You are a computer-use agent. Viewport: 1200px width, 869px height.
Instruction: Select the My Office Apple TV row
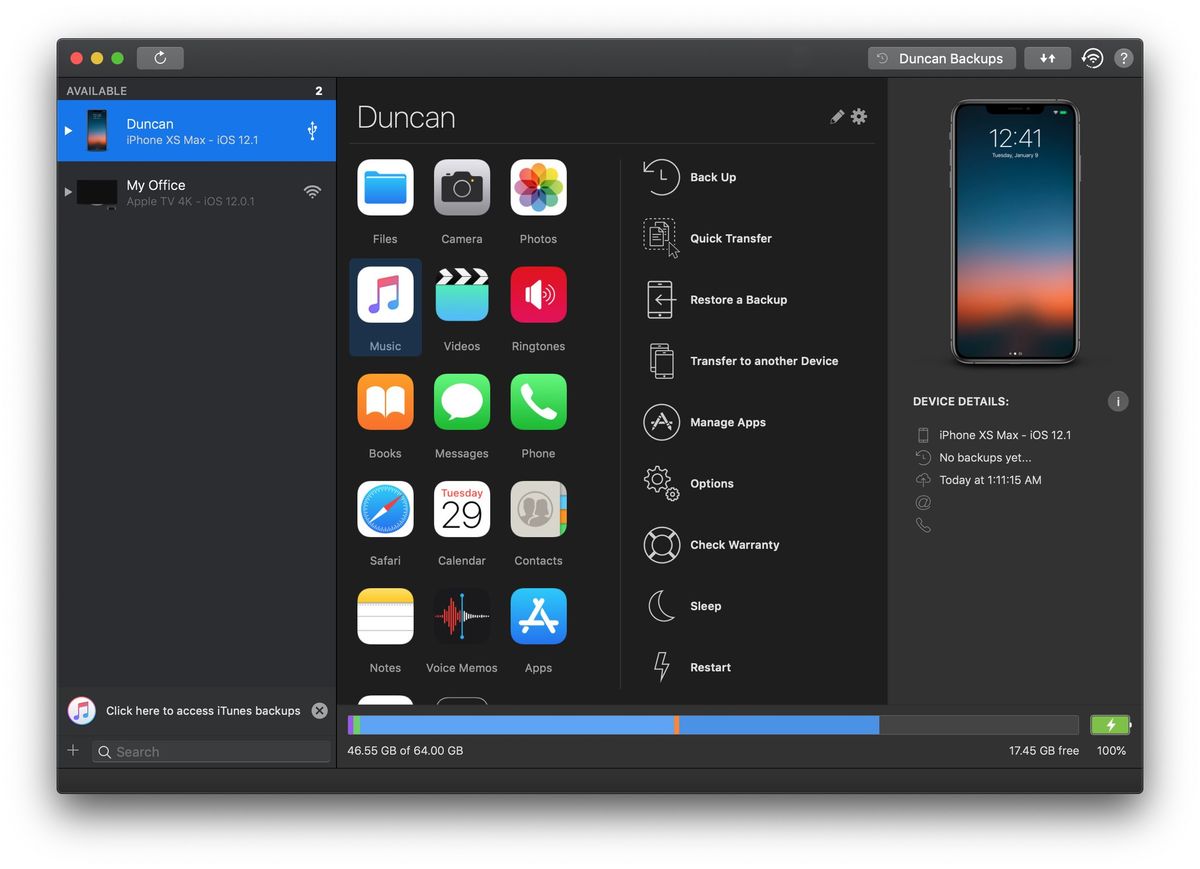tap(196, 191)
